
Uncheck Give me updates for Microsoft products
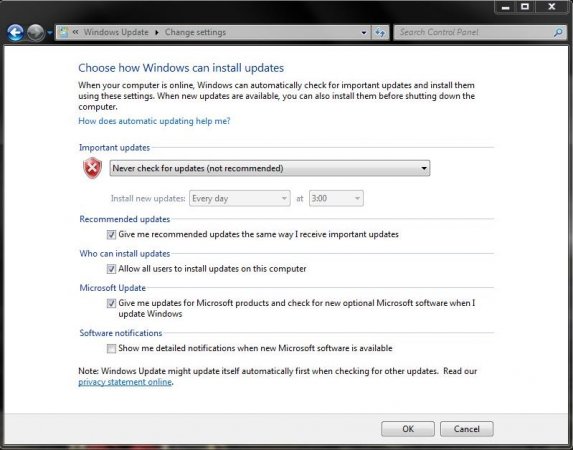(111, 303)
